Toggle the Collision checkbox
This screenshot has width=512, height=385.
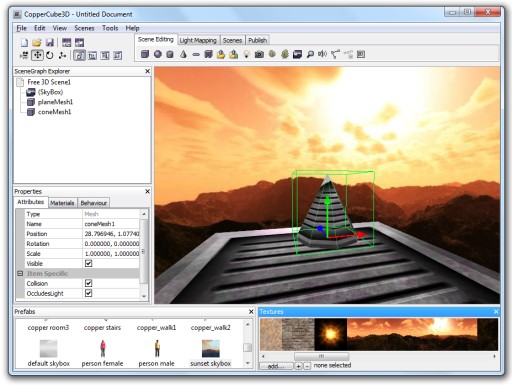tap(88, 283)
